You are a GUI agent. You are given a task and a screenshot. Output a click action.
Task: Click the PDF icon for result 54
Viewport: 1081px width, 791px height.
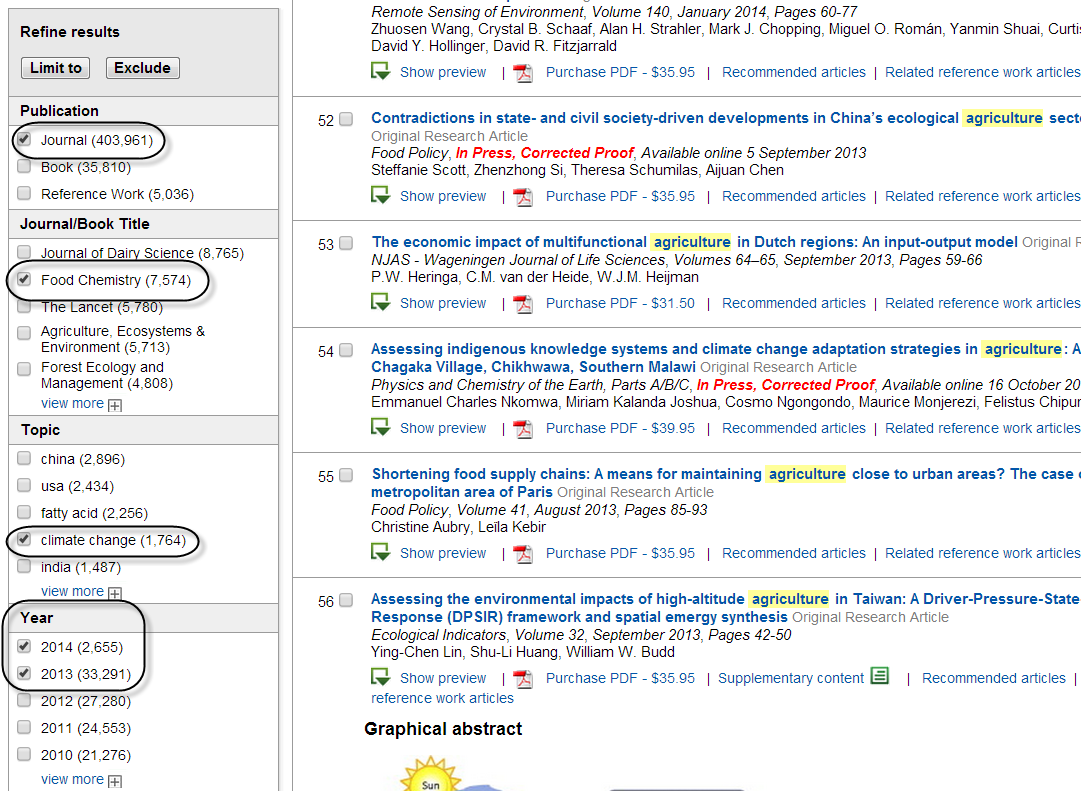click(523, 428)
